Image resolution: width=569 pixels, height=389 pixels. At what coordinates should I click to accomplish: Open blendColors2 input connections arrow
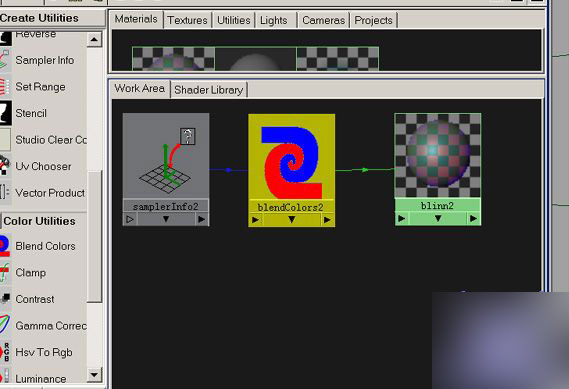click(x=255, y=220)
